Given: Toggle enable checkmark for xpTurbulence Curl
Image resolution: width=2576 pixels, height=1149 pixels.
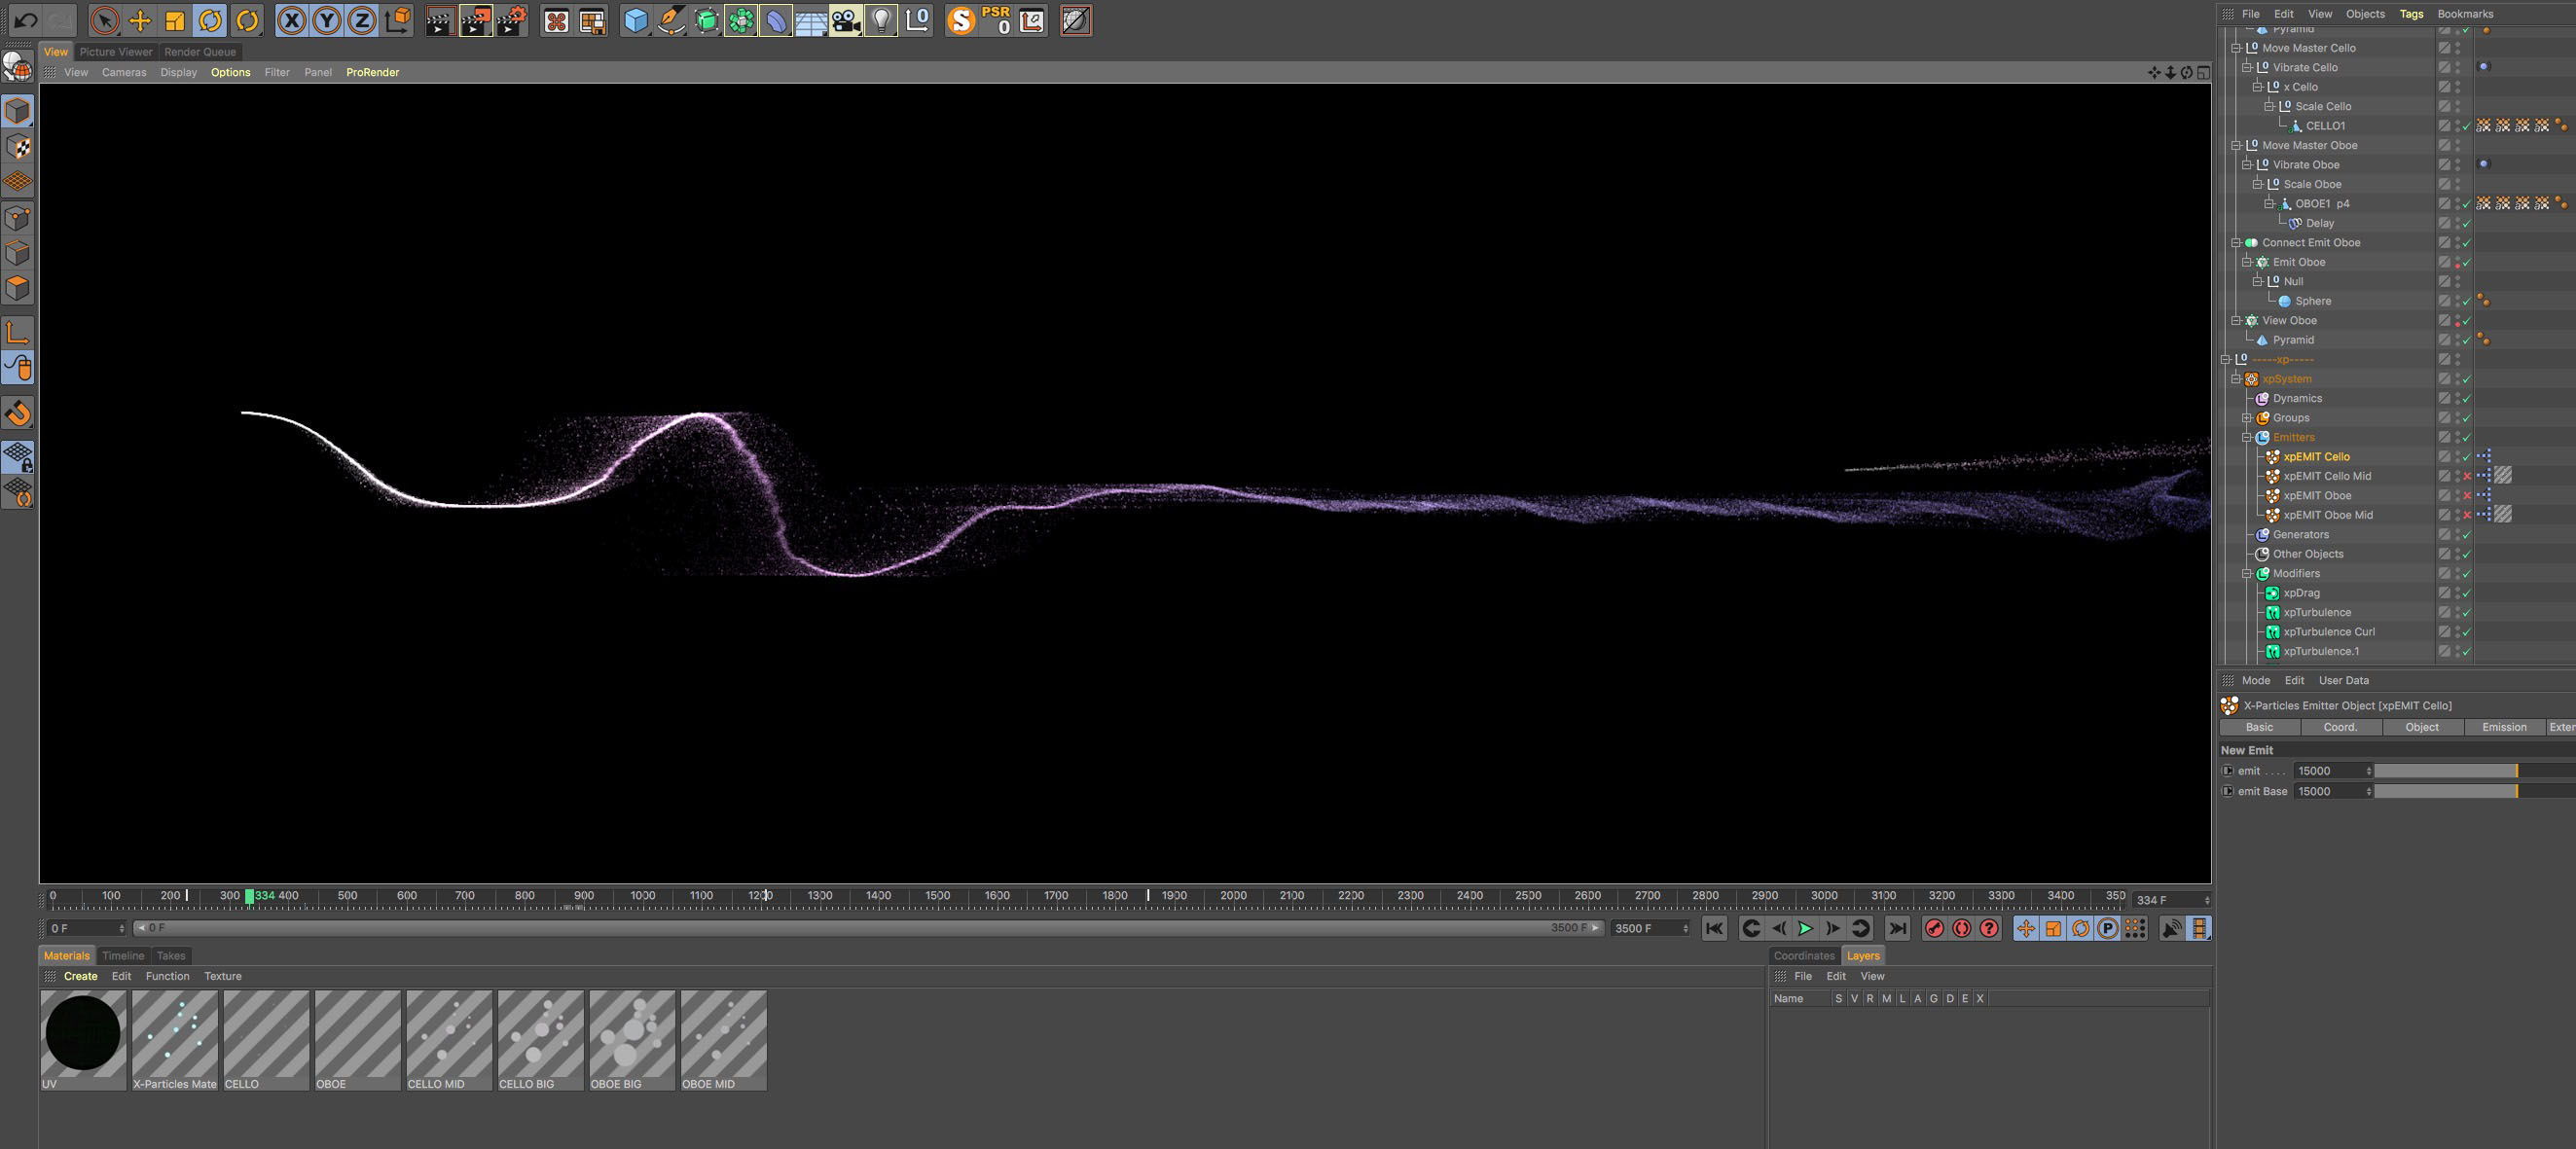Looking at the screenshot, I should coord(2467,632).
